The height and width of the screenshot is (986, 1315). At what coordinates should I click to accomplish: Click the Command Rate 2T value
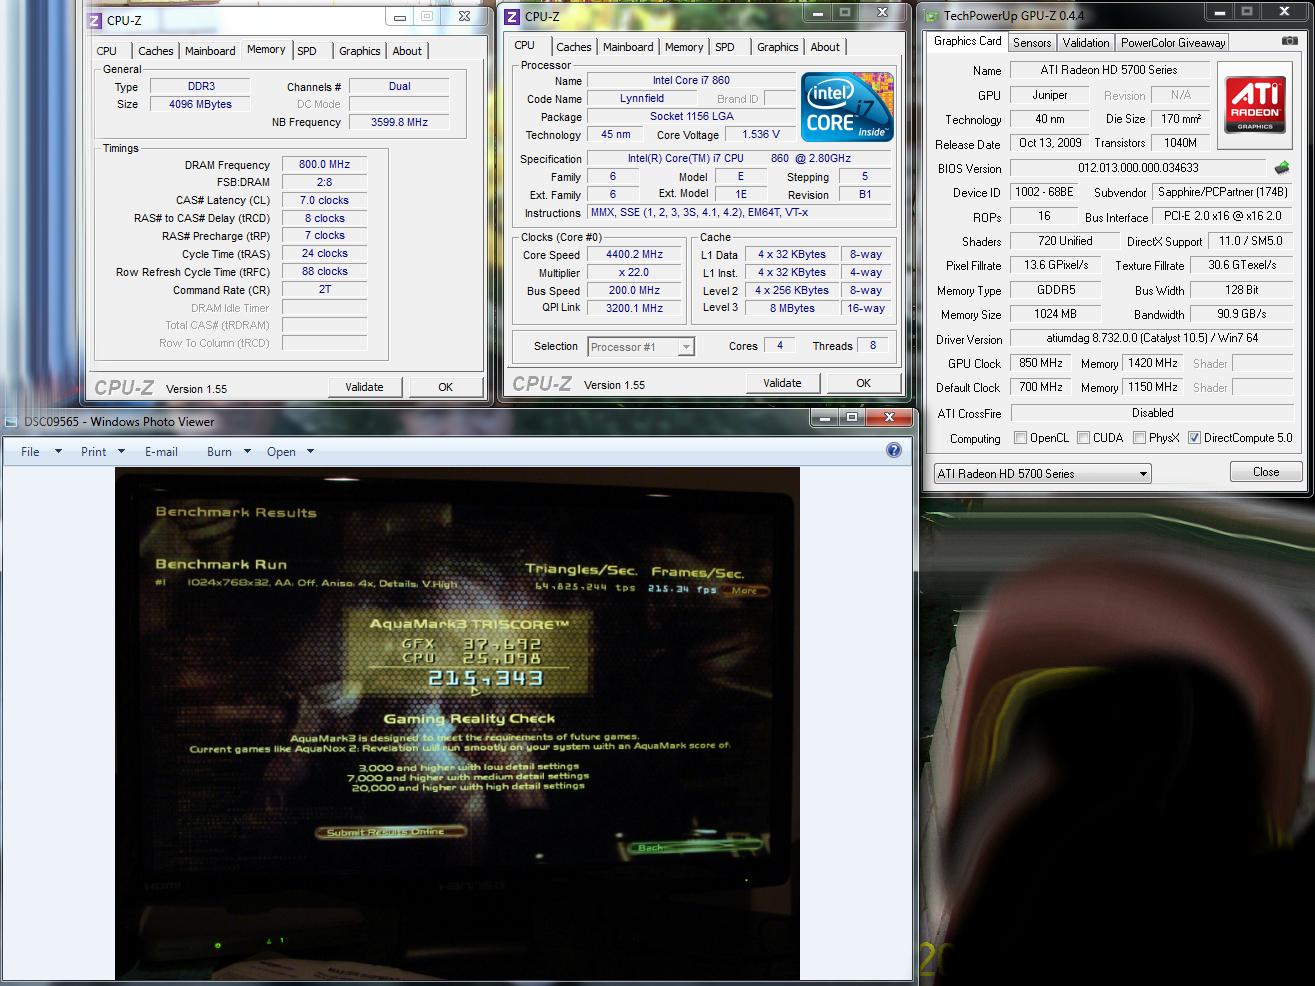324,289
